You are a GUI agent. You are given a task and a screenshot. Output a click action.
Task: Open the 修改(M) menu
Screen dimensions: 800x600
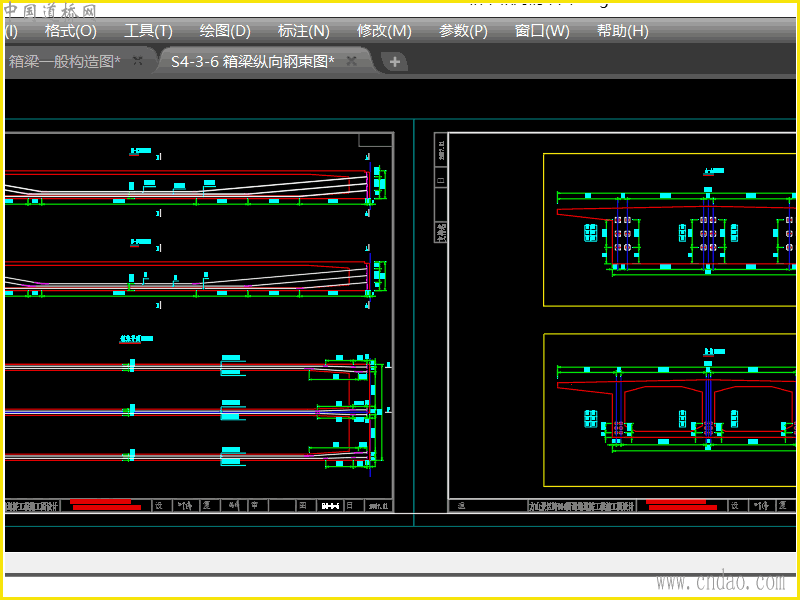pos(384,31)
